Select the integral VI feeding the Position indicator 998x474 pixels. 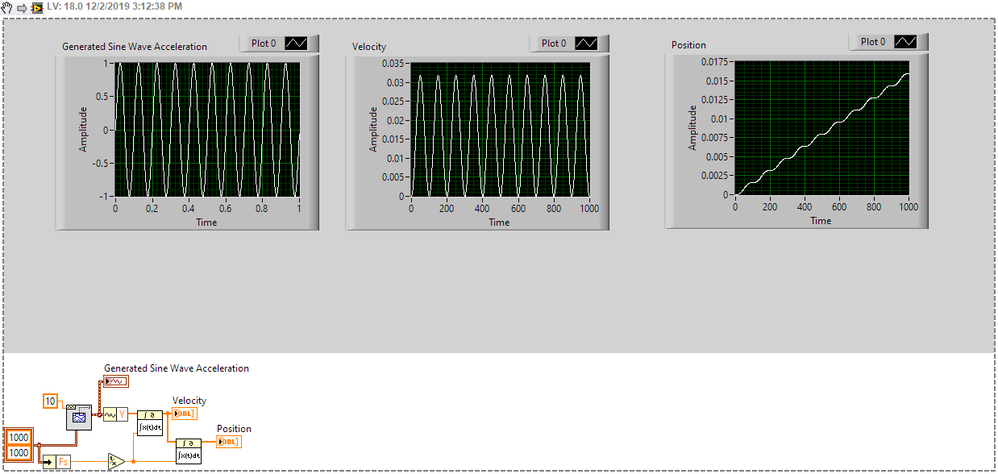(x=188, y=450)
